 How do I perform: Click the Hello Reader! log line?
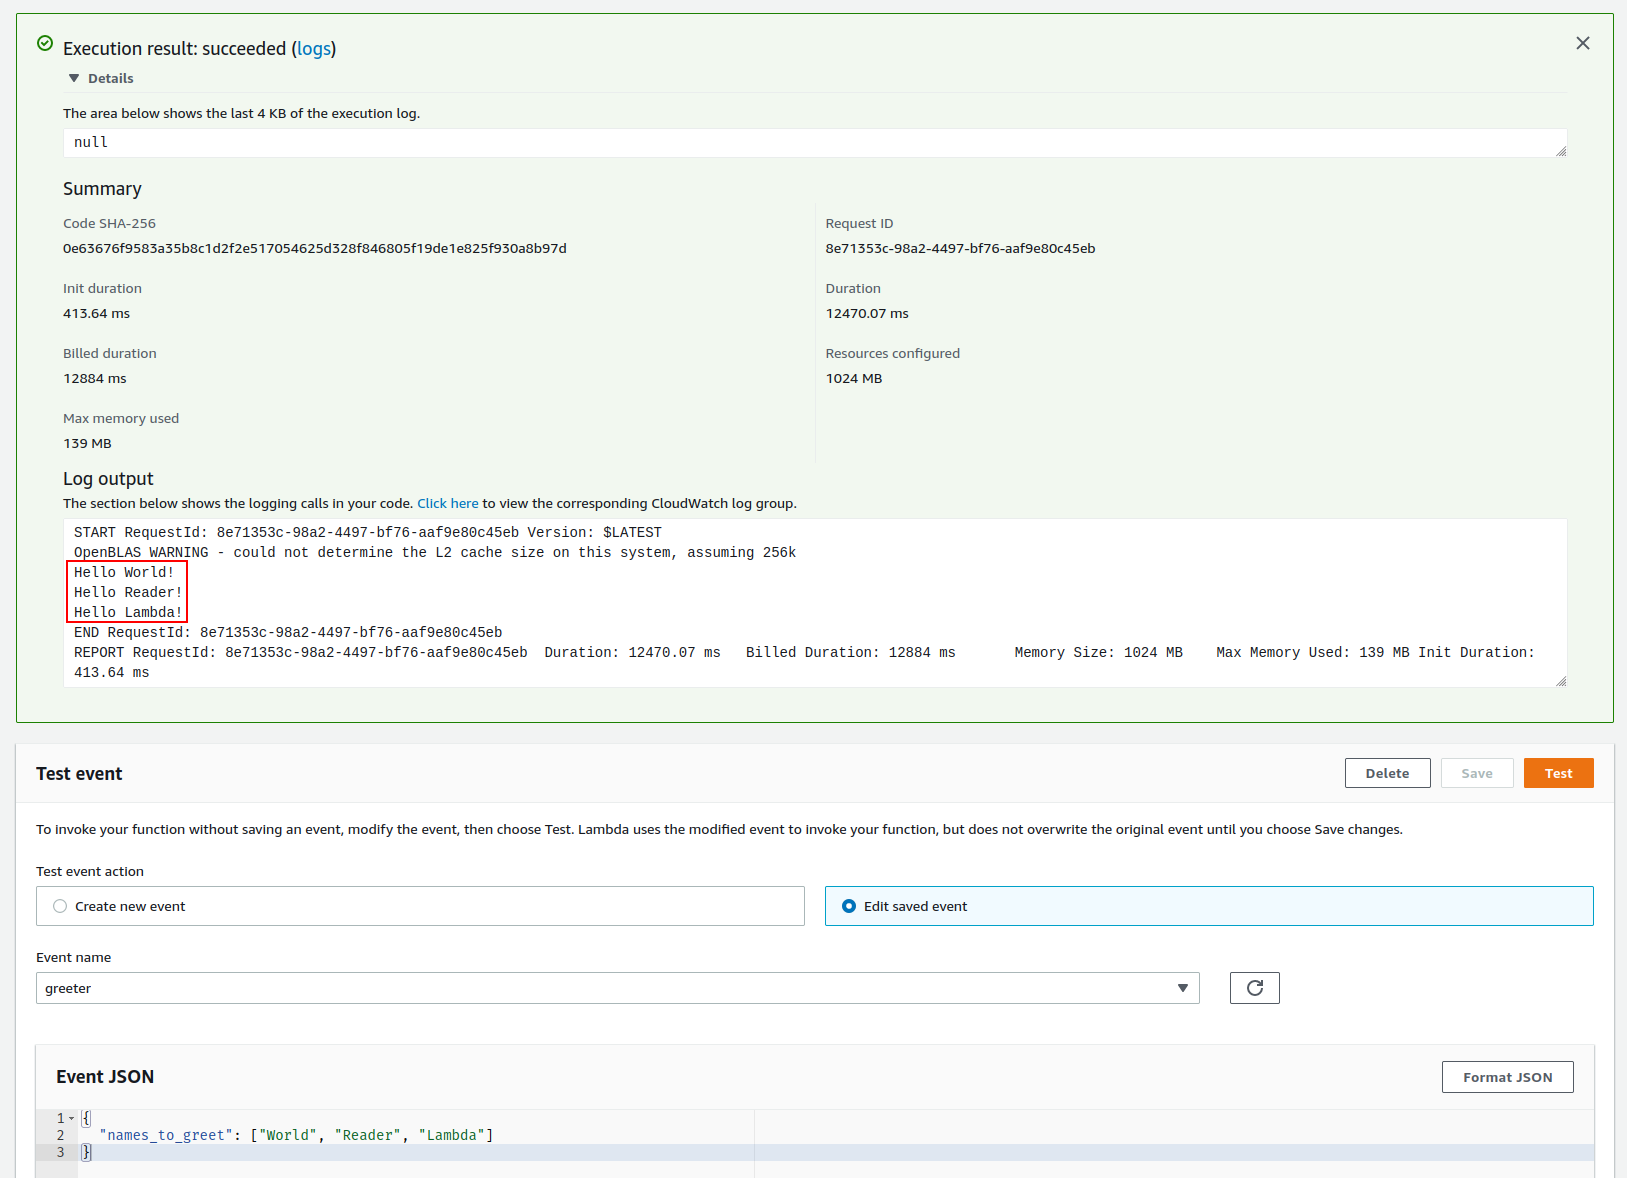tap(128, 593)
